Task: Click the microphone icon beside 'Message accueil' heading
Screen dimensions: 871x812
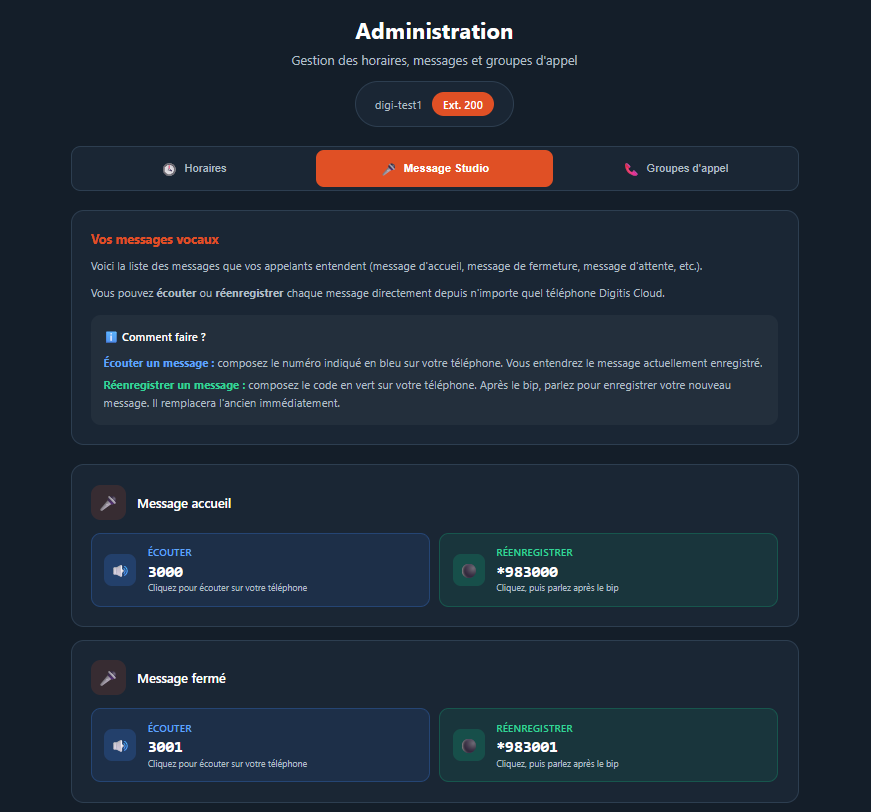Action: point(108,502)
